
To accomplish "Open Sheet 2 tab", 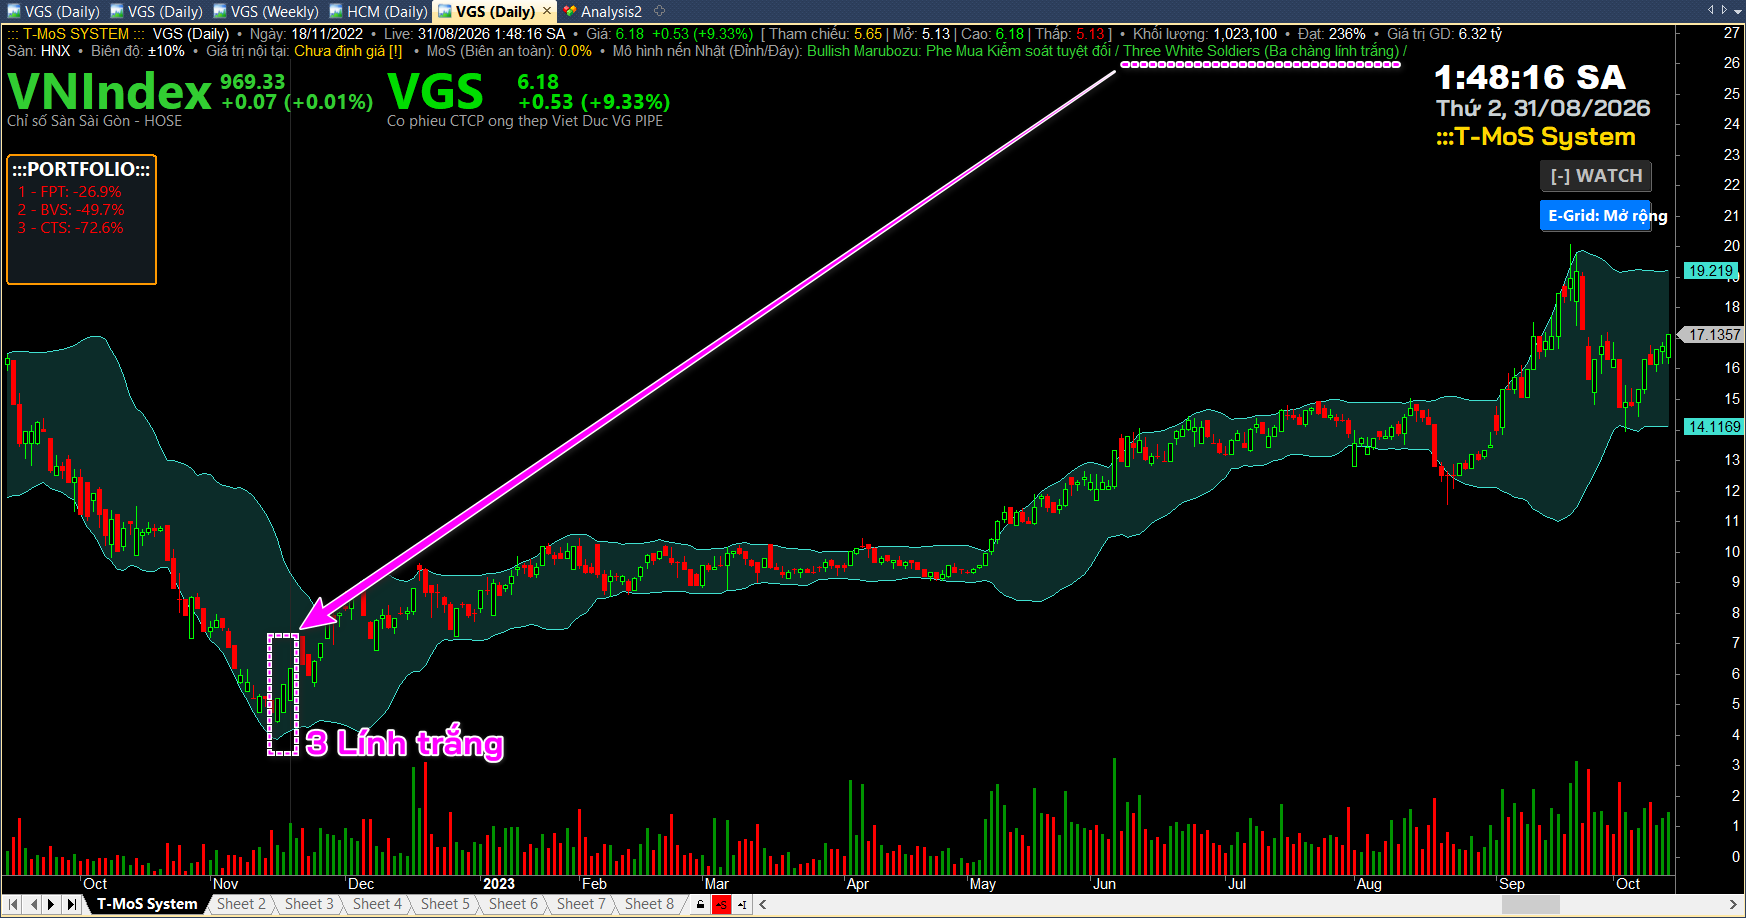I will pos(241,904).
